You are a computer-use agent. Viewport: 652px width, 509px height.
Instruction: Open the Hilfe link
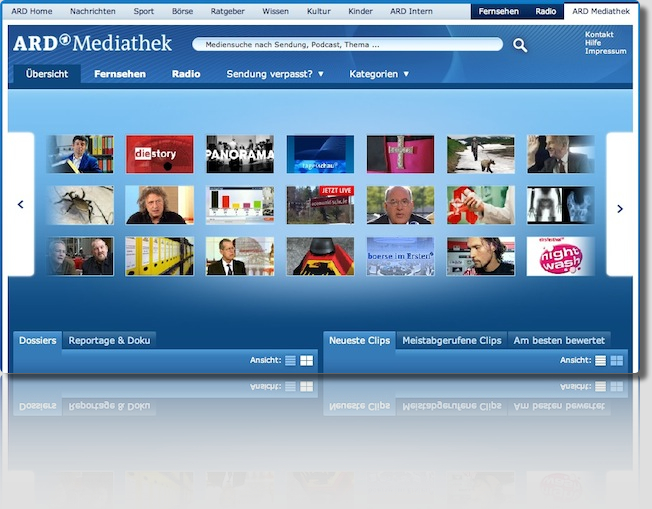593,43
